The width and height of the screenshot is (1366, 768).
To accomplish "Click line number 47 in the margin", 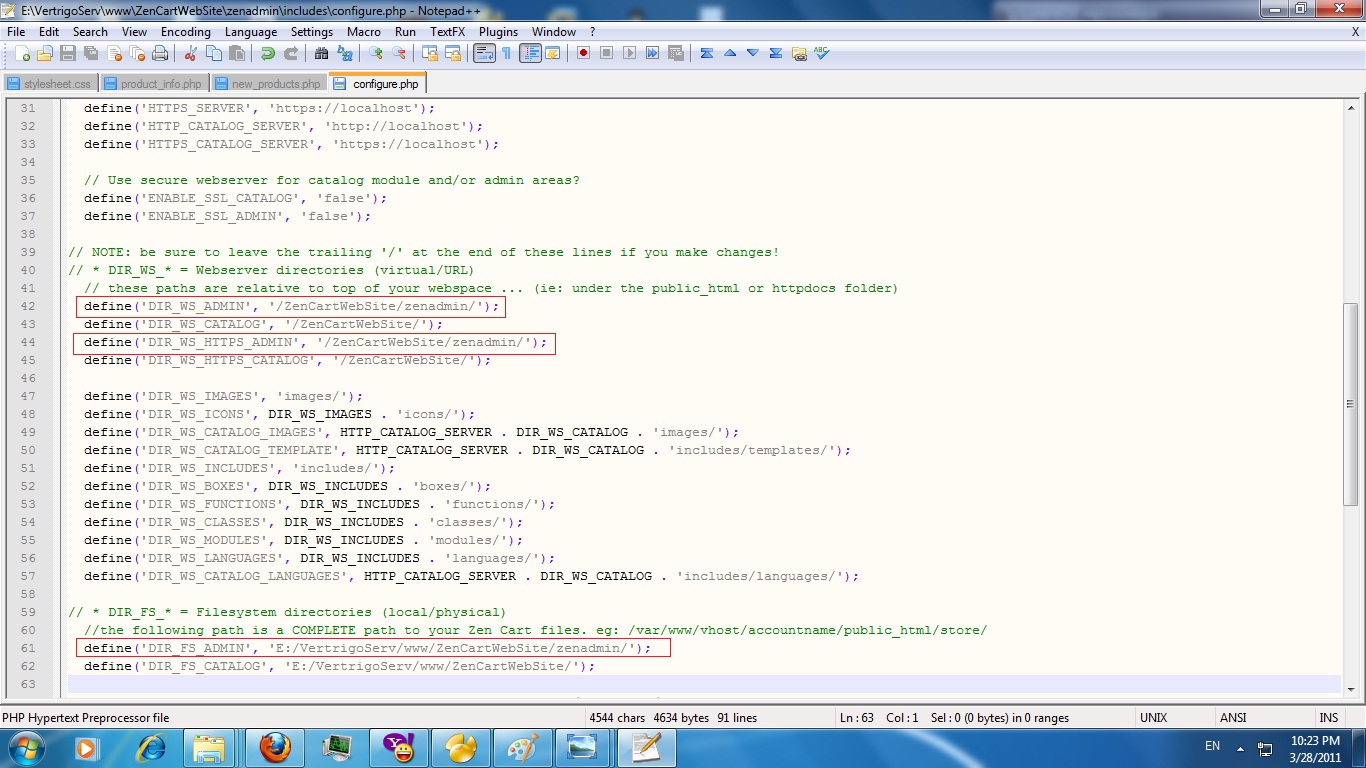I will point(27,396).
